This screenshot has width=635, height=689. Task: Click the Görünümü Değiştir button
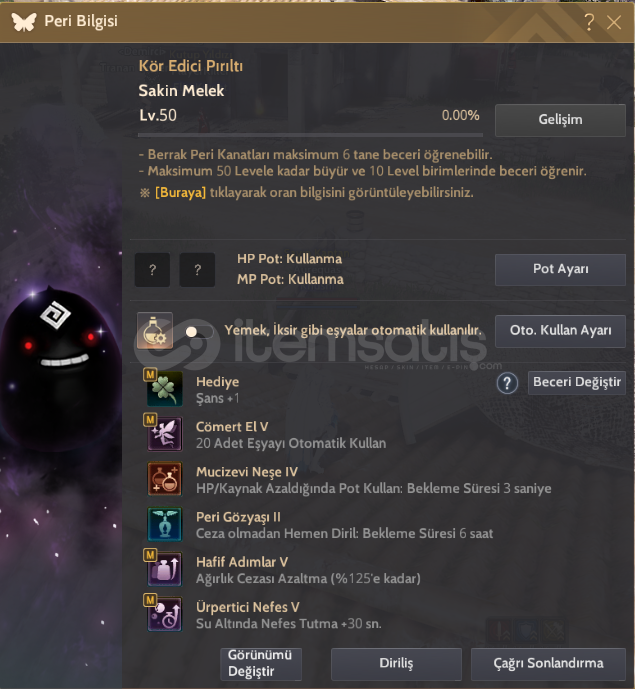point(261,664)
